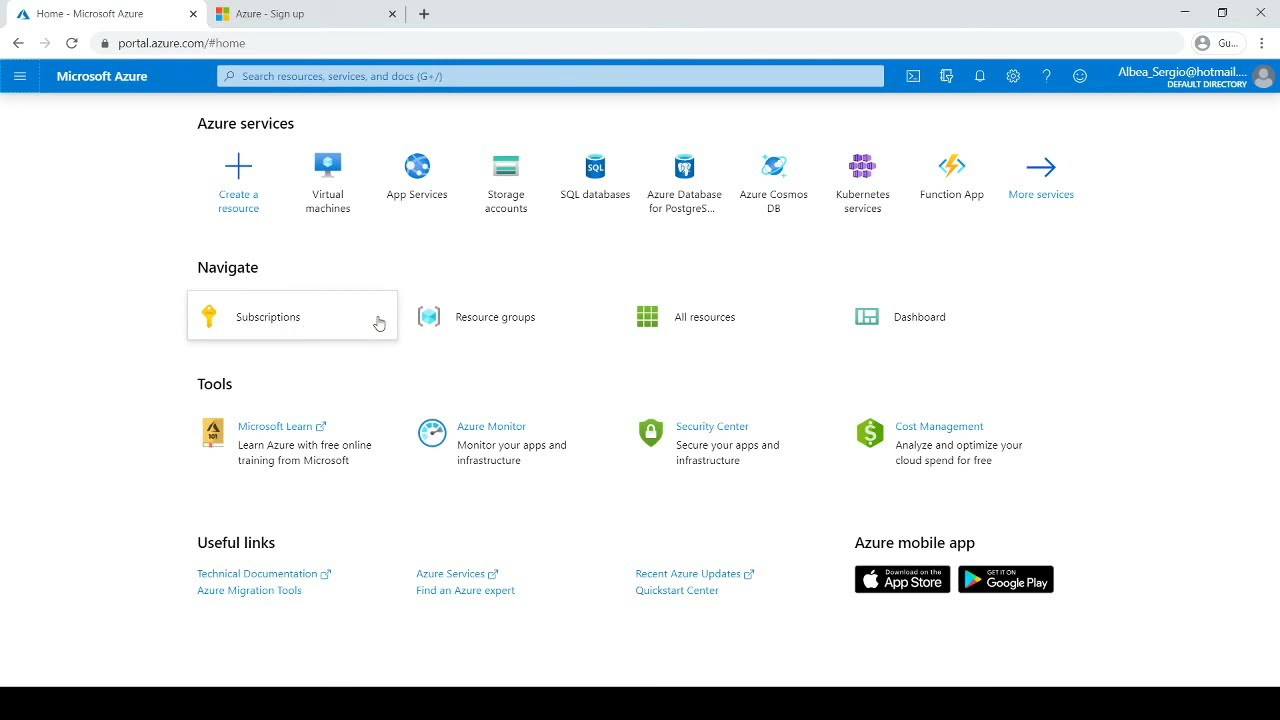Click the Dashboard icon
This screenshot has width=1280, height=720.
pos(867,317)
